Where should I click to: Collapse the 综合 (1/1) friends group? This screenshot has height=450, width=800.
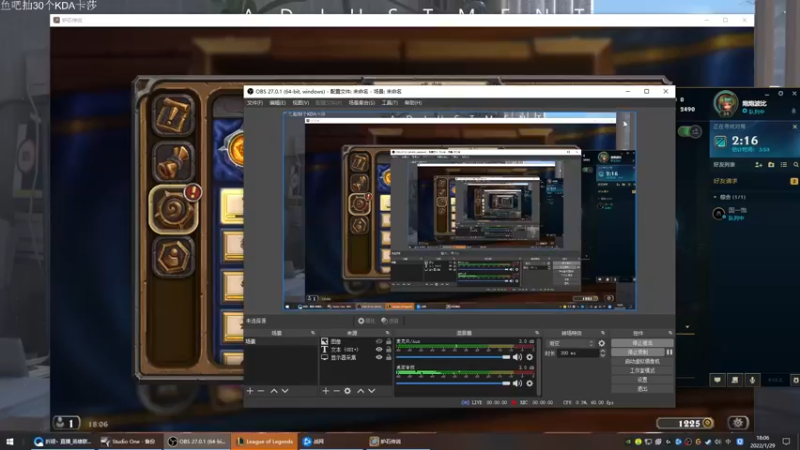(x=715, y=197)
